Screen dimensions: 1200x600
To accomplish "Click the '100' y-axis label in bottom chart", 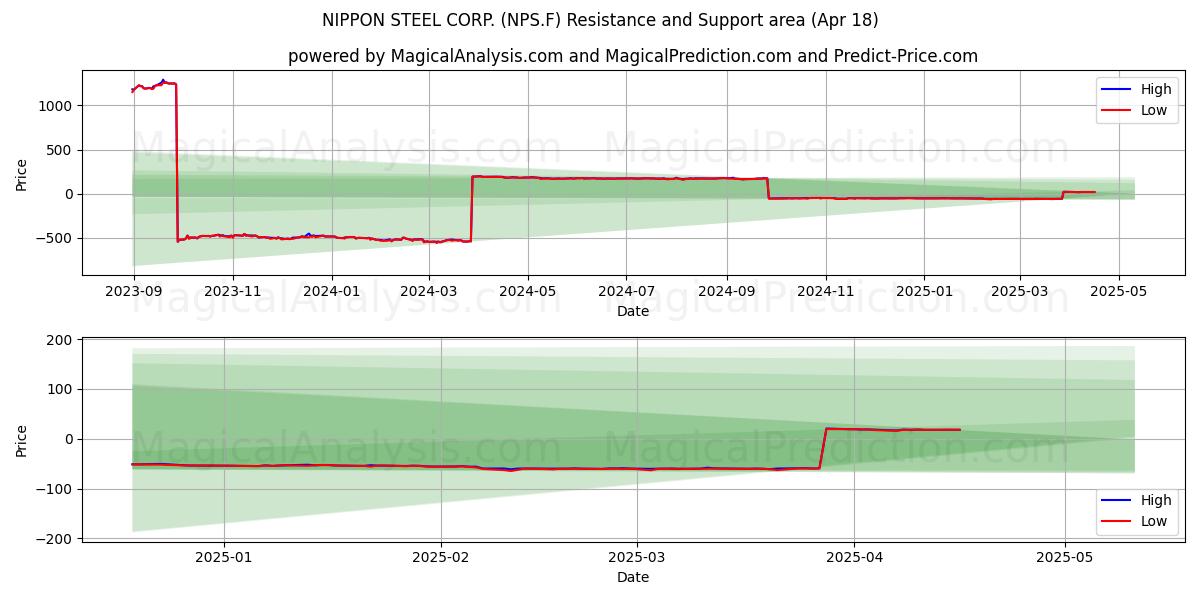I will point(60,390).
